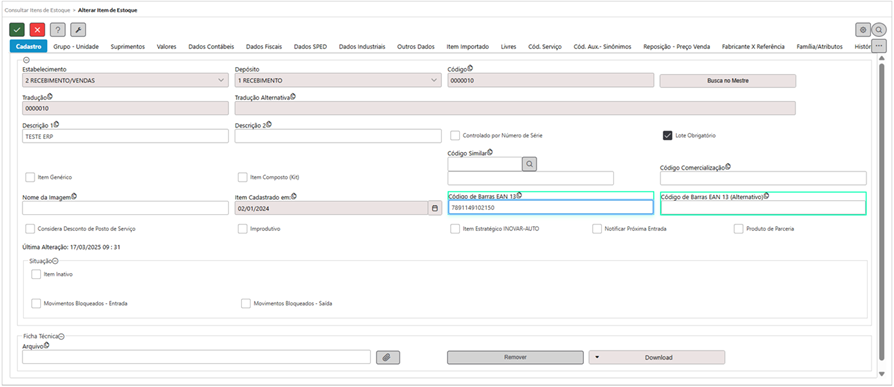Open the wrench tools icon
Screen dimensions: 894x387
(78, 30)
